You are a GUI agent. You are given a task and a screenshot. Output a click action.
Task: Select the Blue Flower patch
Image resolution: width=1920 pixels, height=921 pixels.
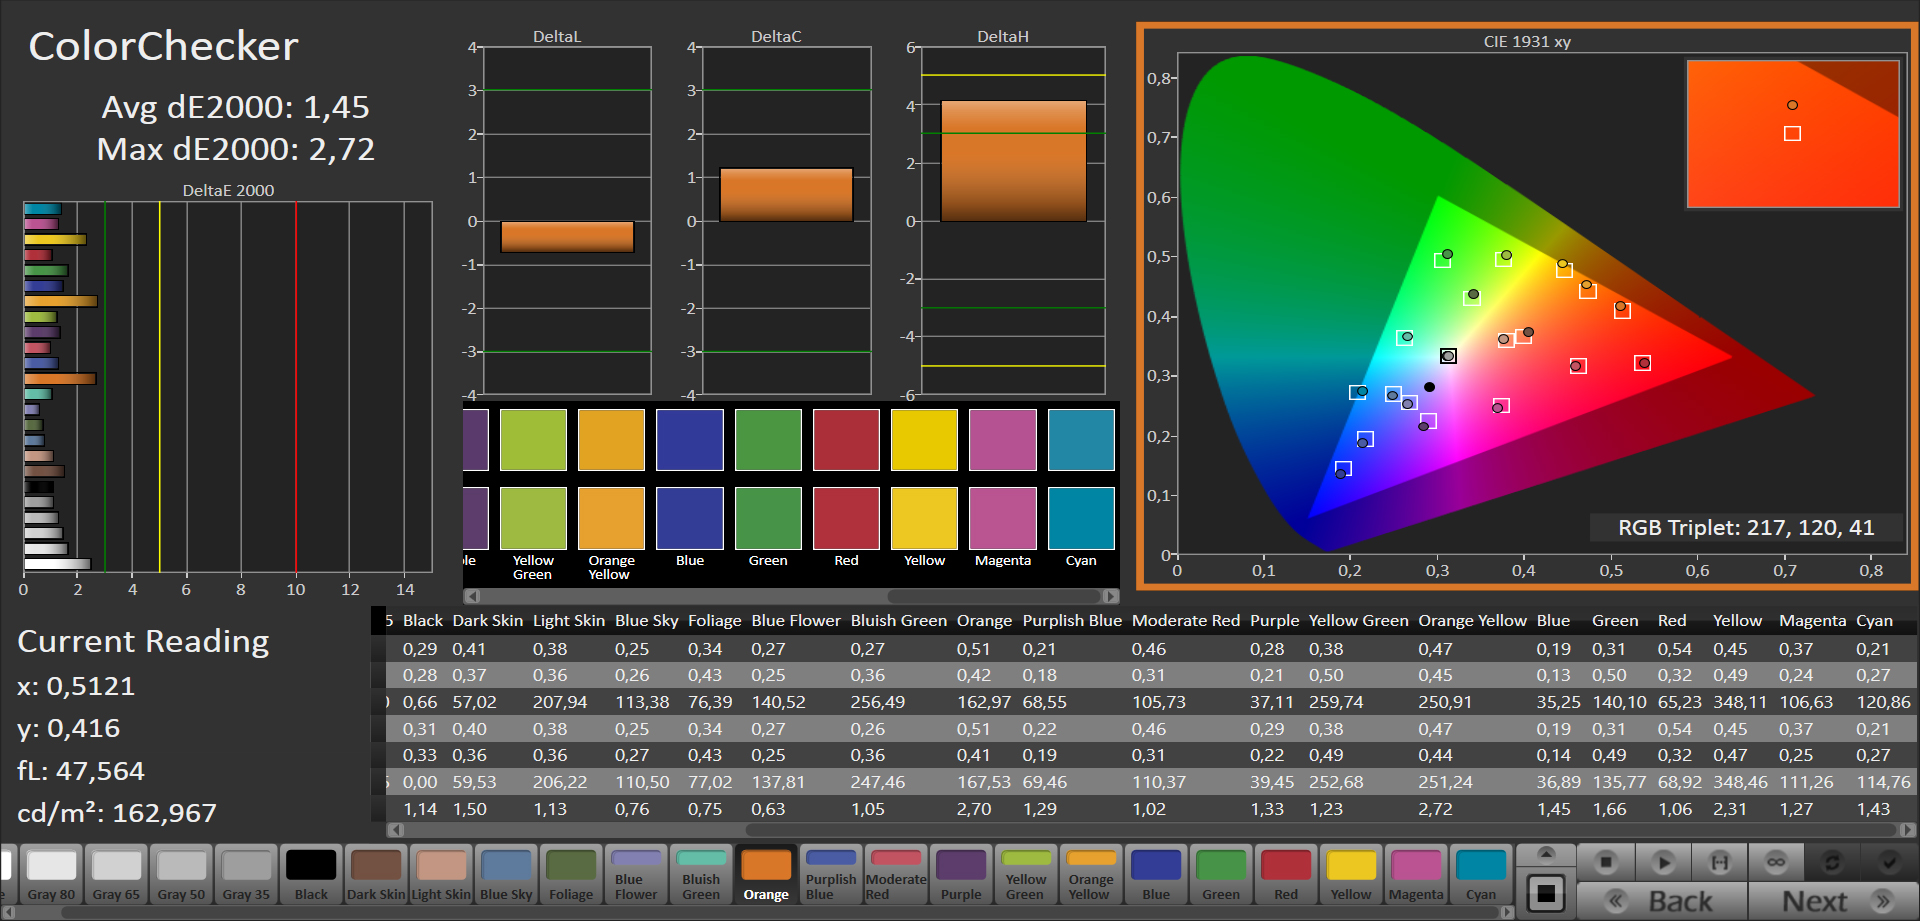coord(636,875)
